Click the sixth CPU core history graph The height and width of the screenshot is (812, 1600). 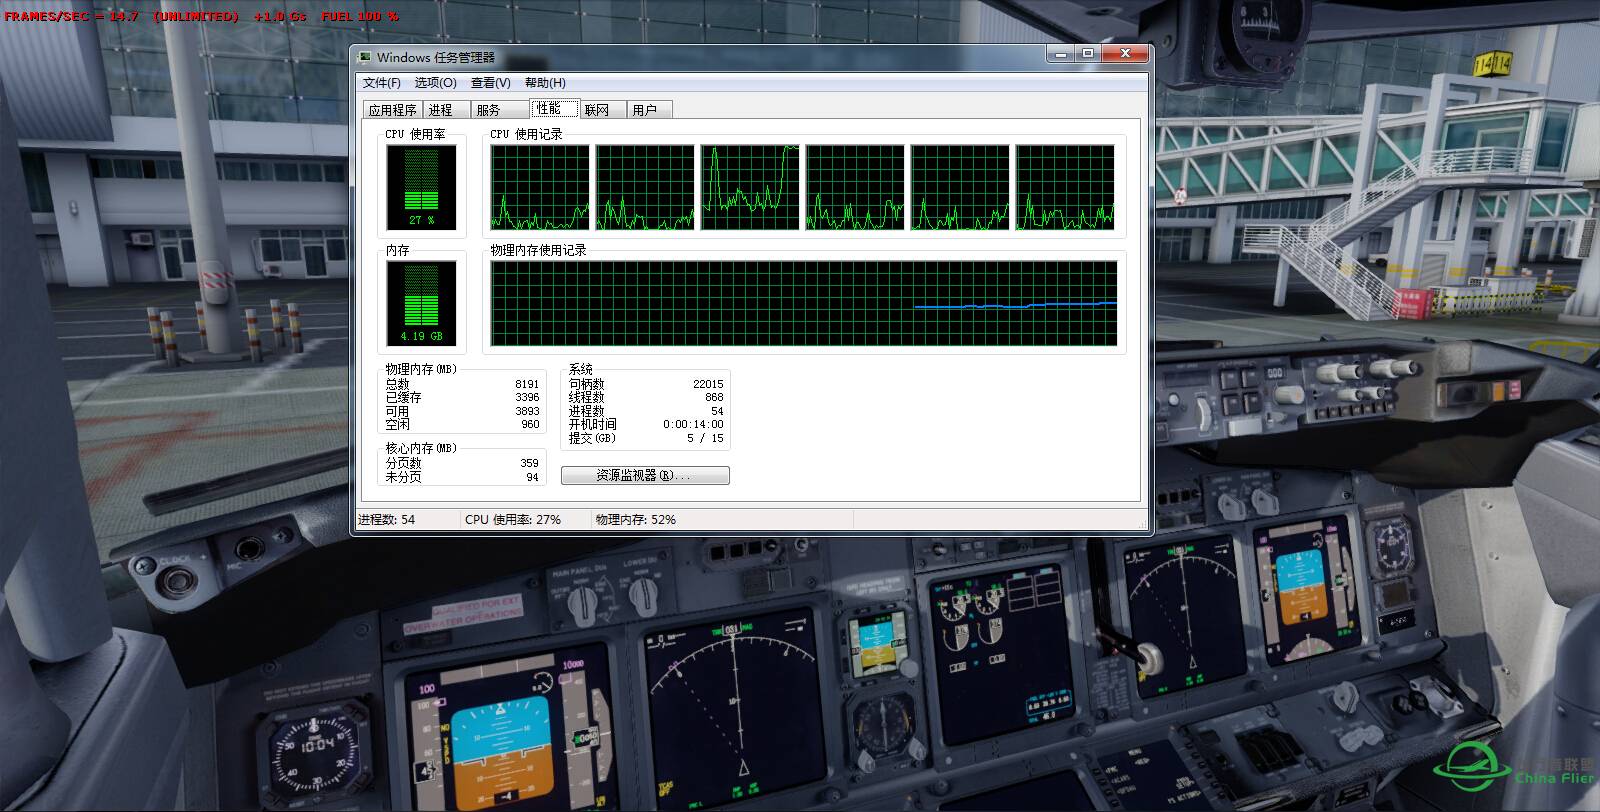tap(1065, 187)
